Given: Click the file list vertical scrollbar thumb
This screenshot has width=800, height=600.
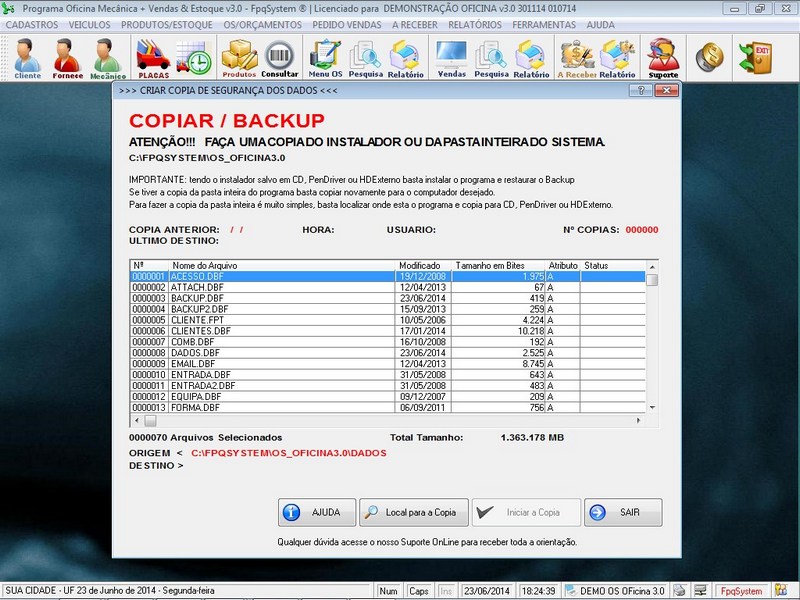Looking at the screenshot, I should tap(652, 280).
